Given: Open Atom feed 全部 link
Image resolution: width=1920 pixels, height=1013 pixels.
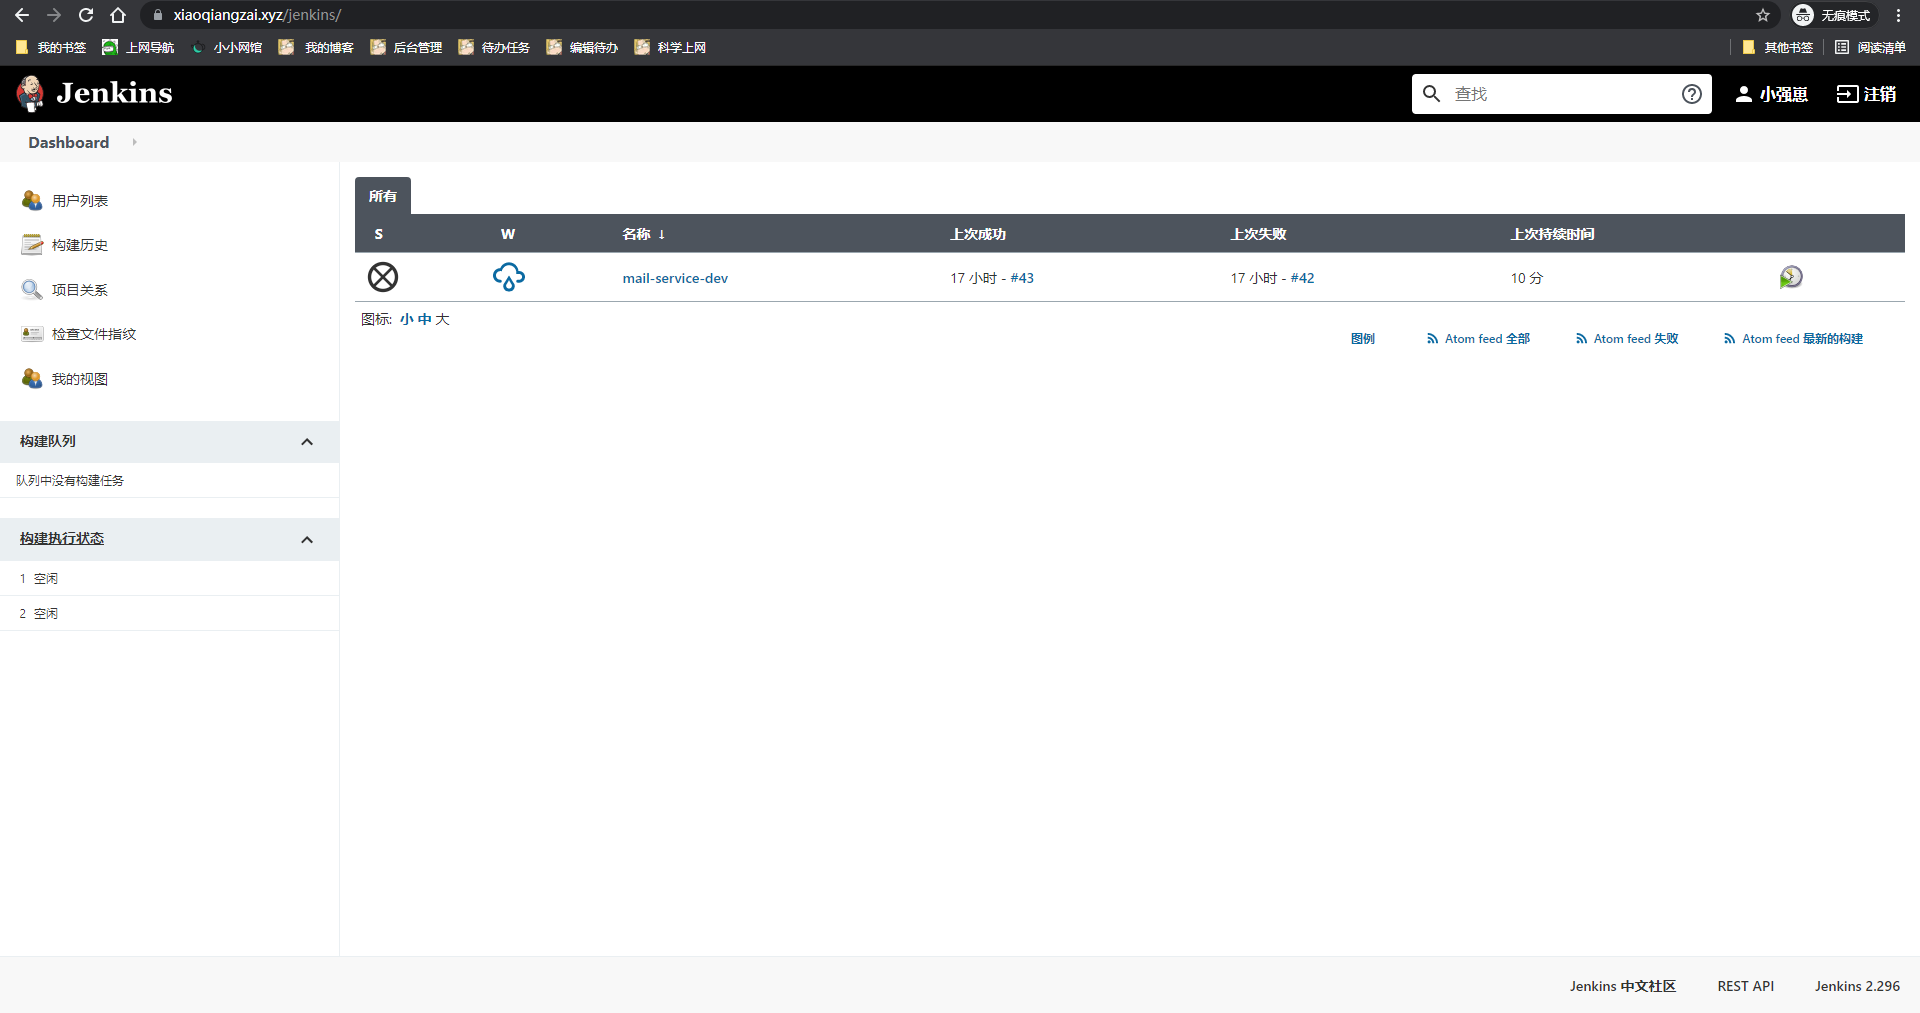Looking at the screenshot, I should tap(1479, 339).
